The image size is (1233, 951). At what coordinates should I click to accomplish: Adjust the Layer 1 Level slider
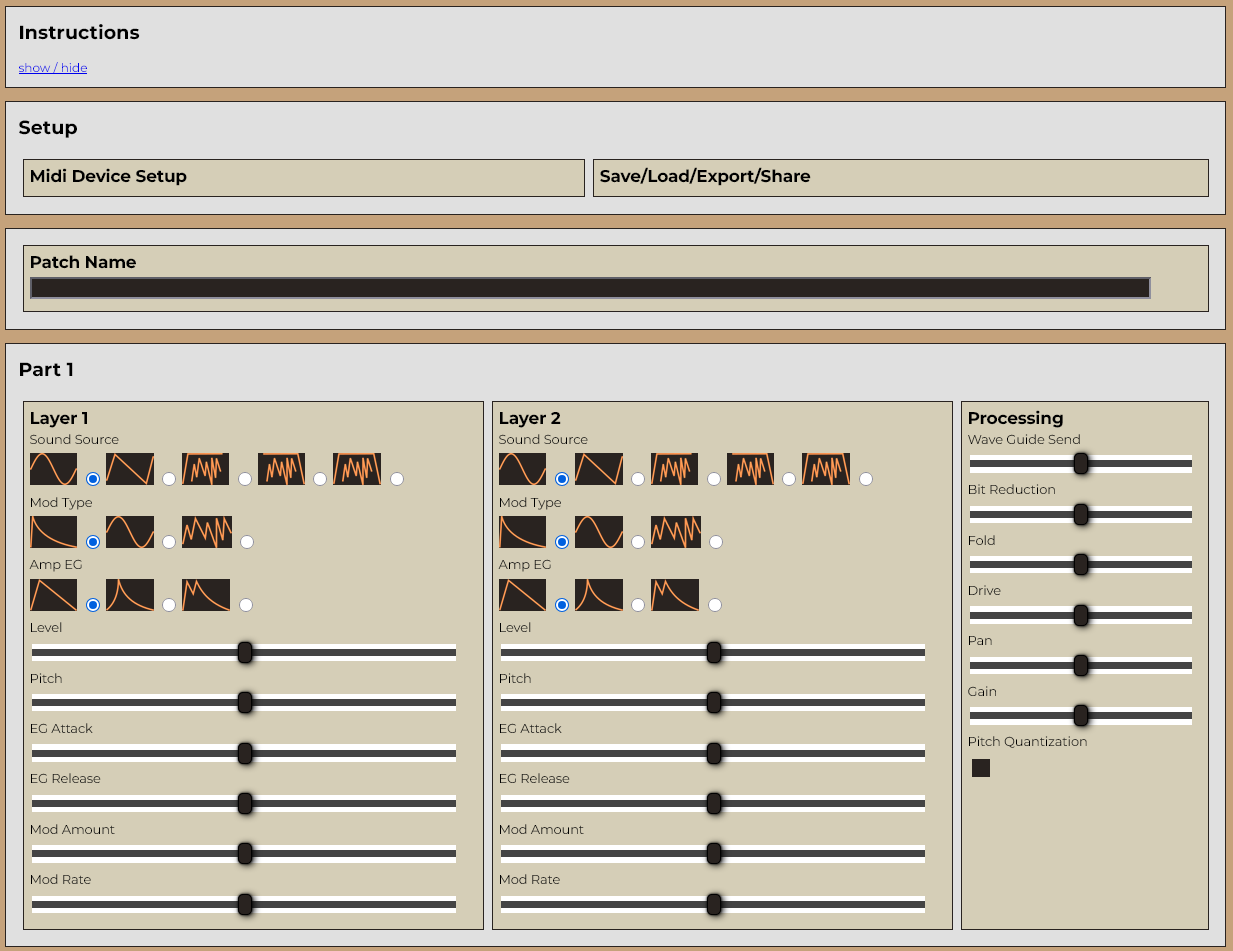click(244, 653)
